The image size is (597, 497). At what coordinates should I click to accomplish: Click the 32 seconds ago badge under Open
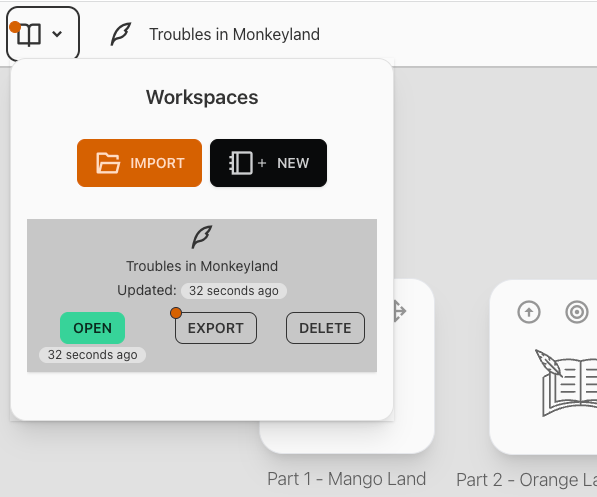click(93, 355)
